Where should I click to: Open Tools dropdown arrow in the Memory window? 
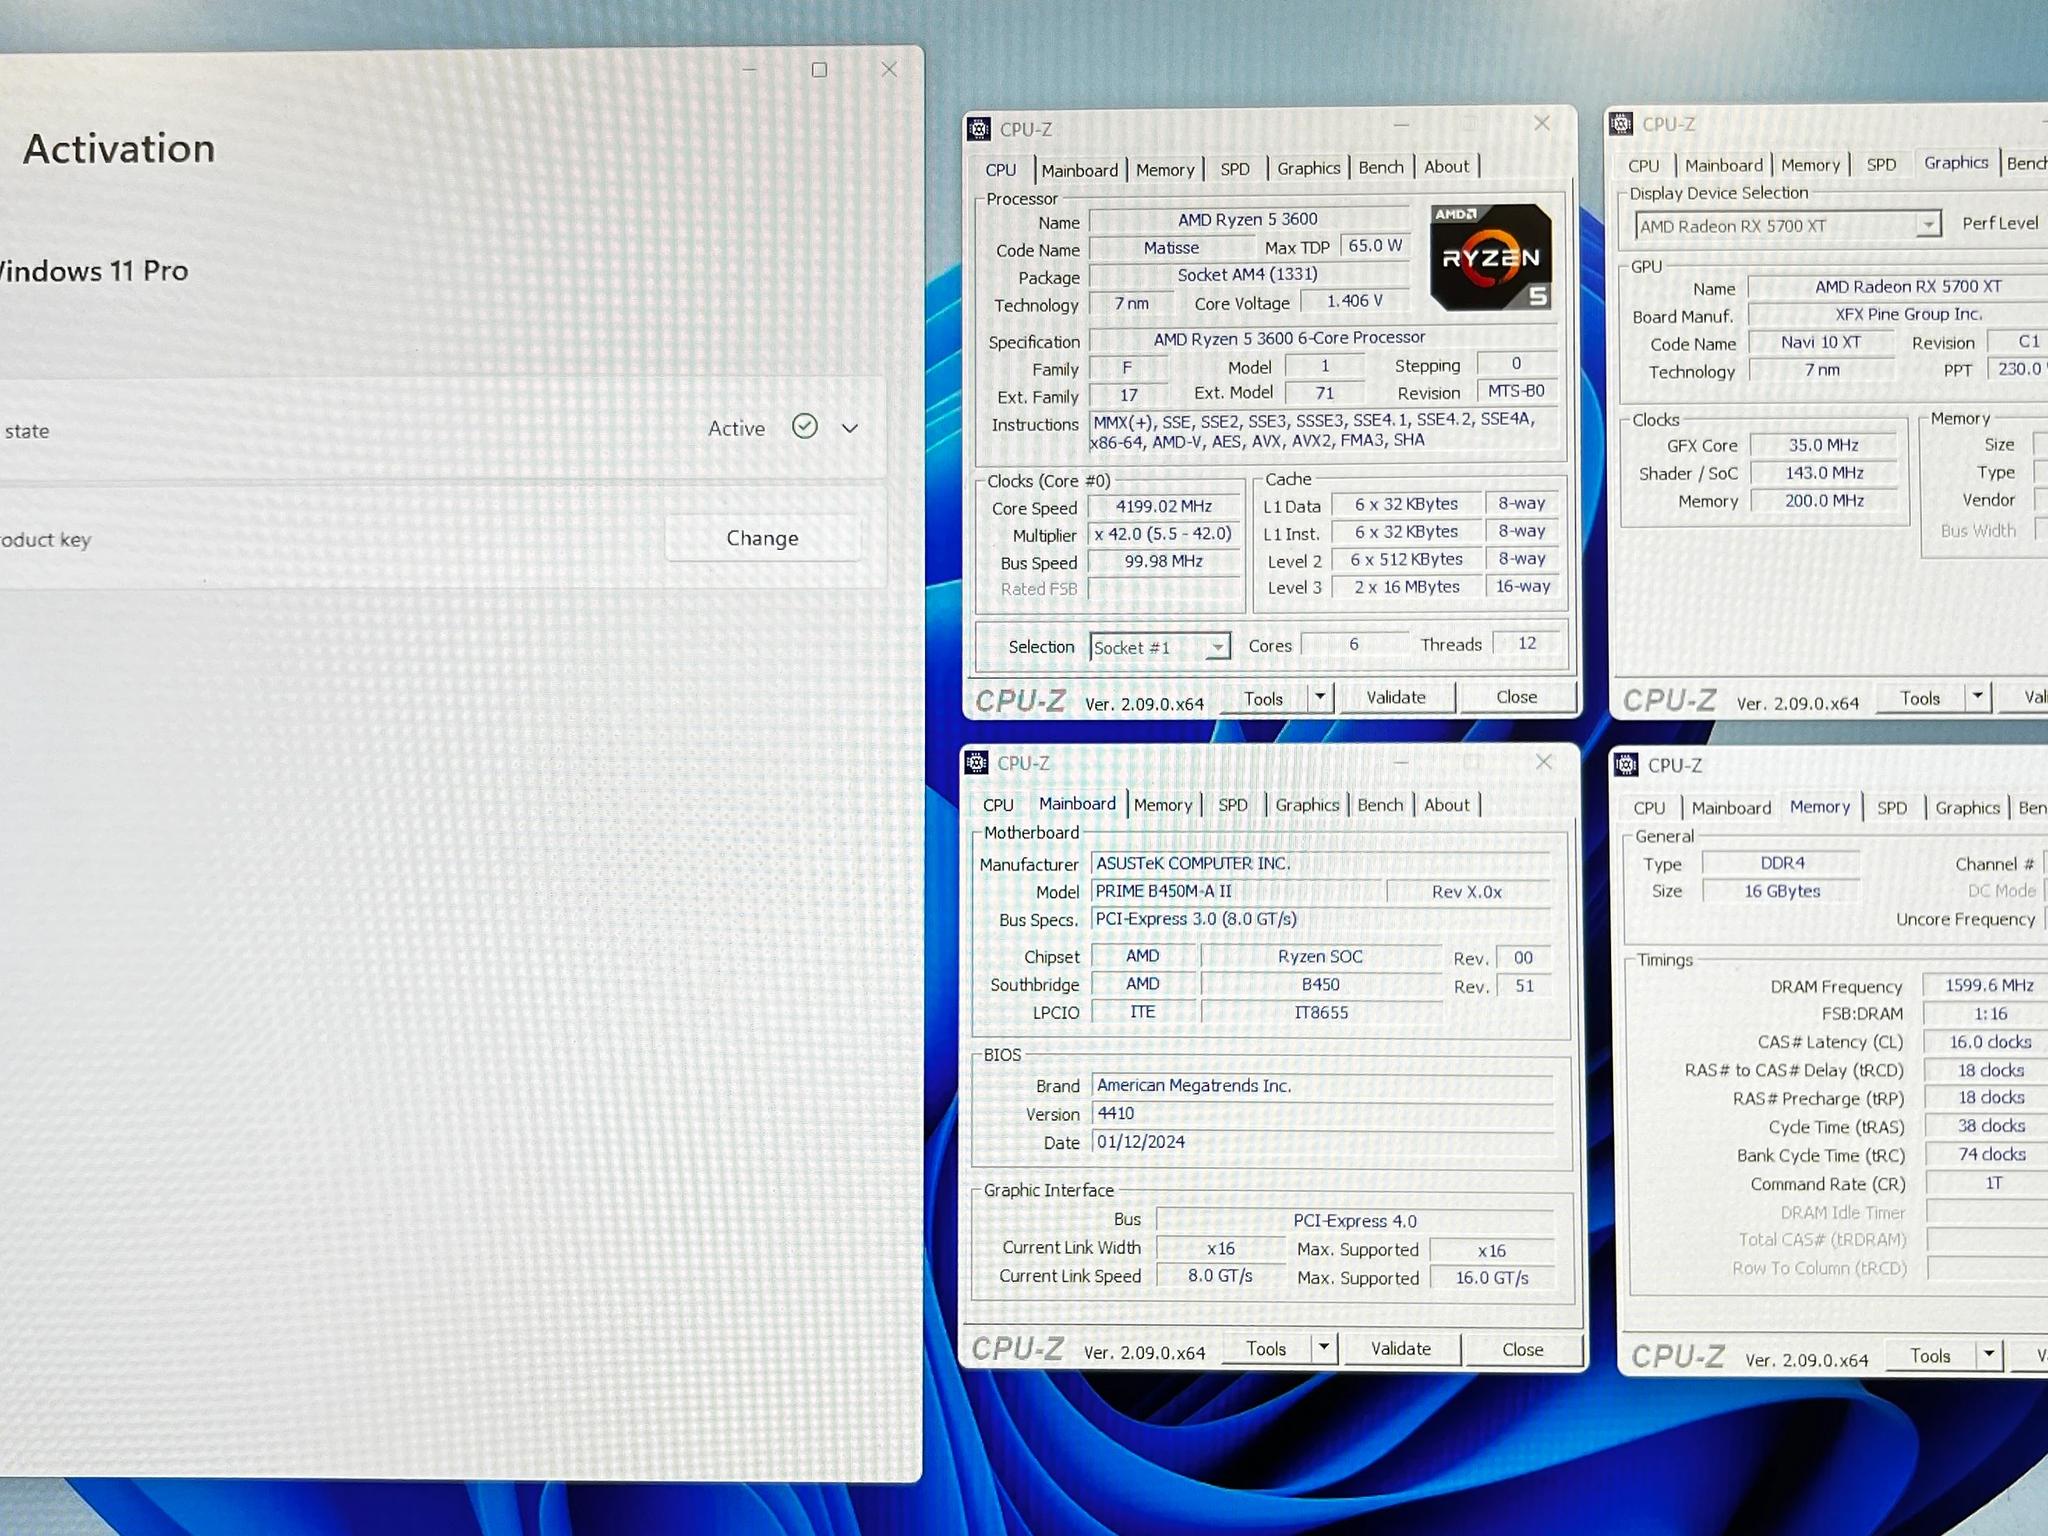pyautogui.click(x=1989, y=1355)
